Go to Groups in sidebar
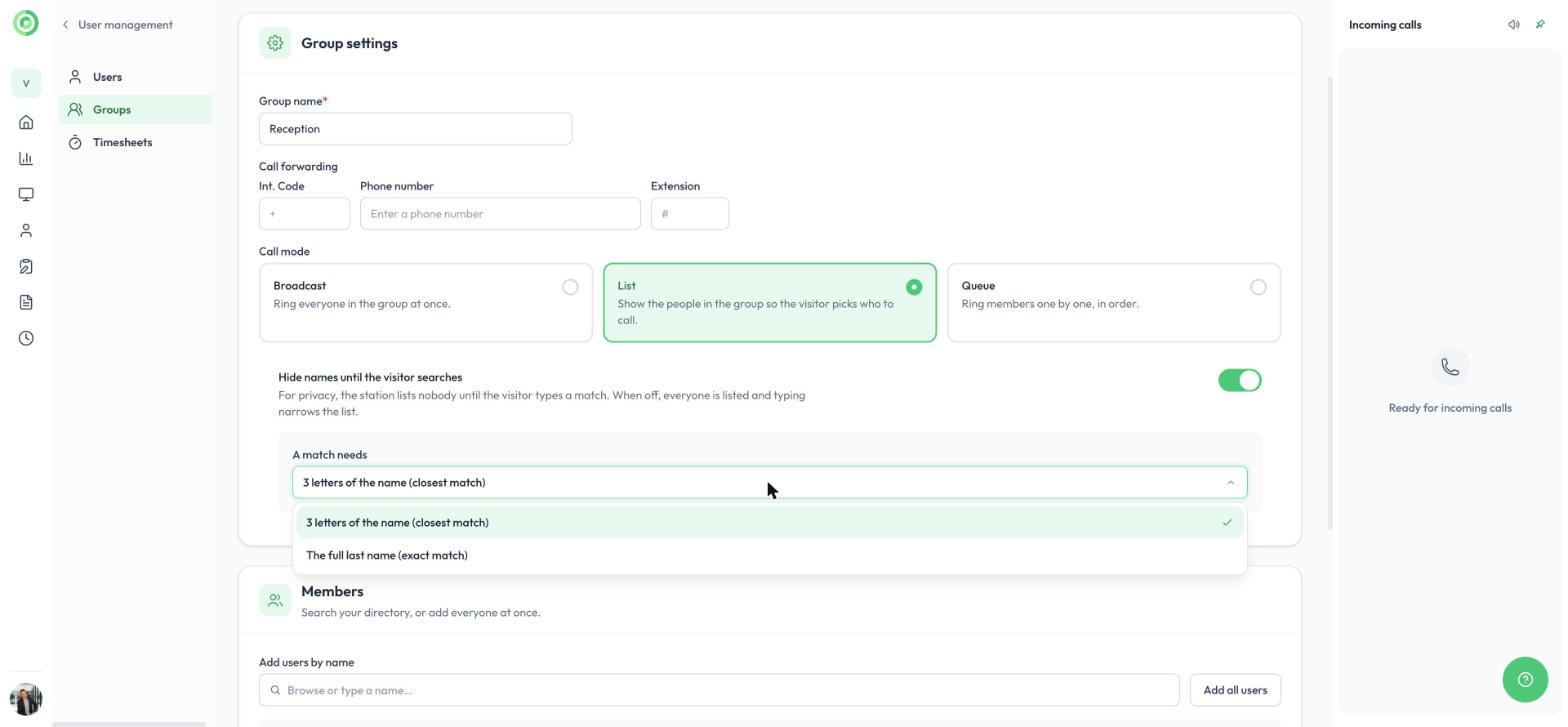The image size is (1568, 727). (135, 110)
